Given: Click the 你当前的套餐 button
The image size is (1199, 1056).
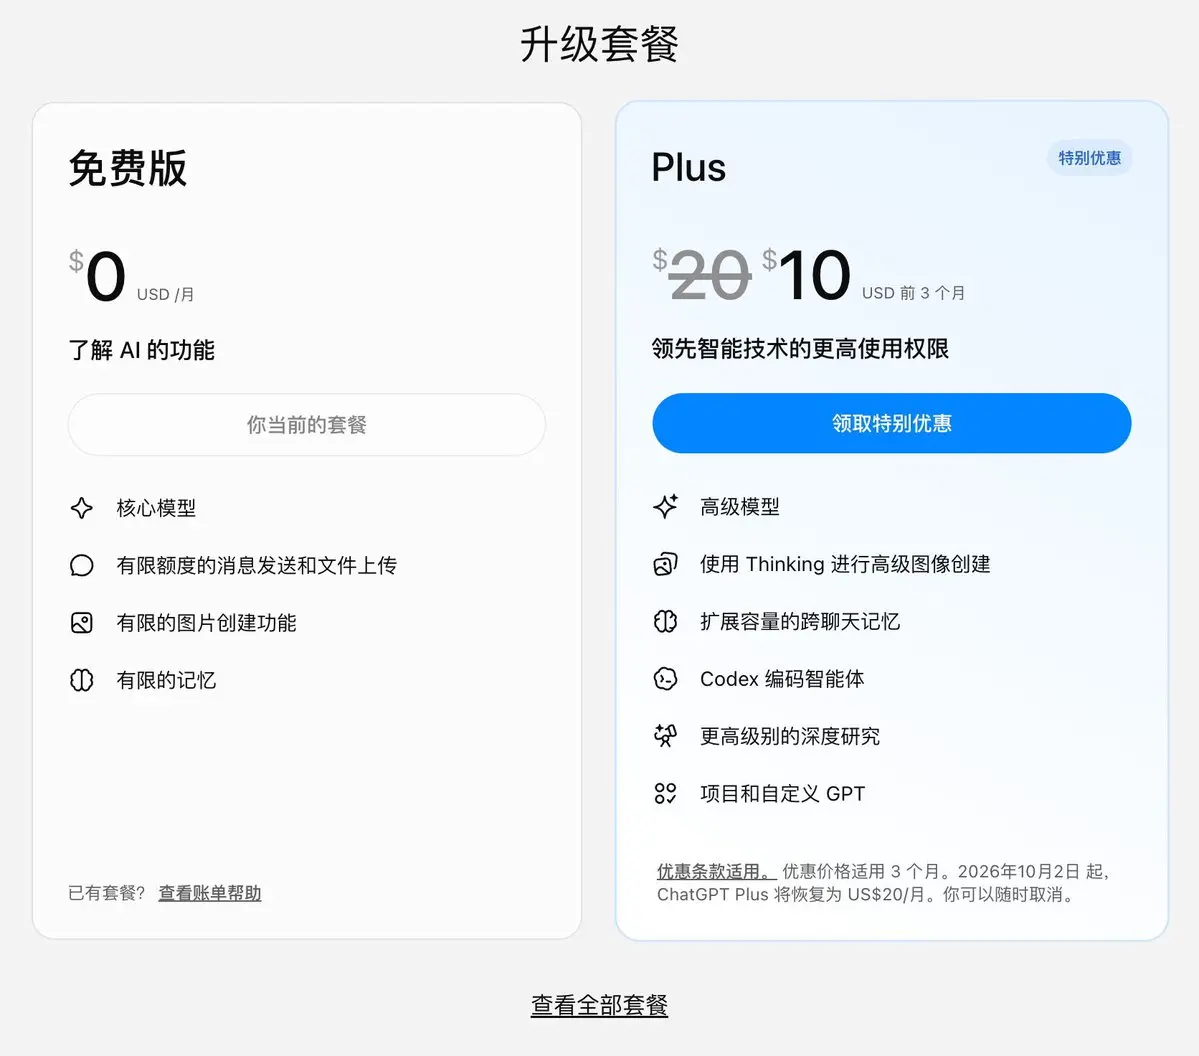Looking at the screenshot, I should point(307,424).
